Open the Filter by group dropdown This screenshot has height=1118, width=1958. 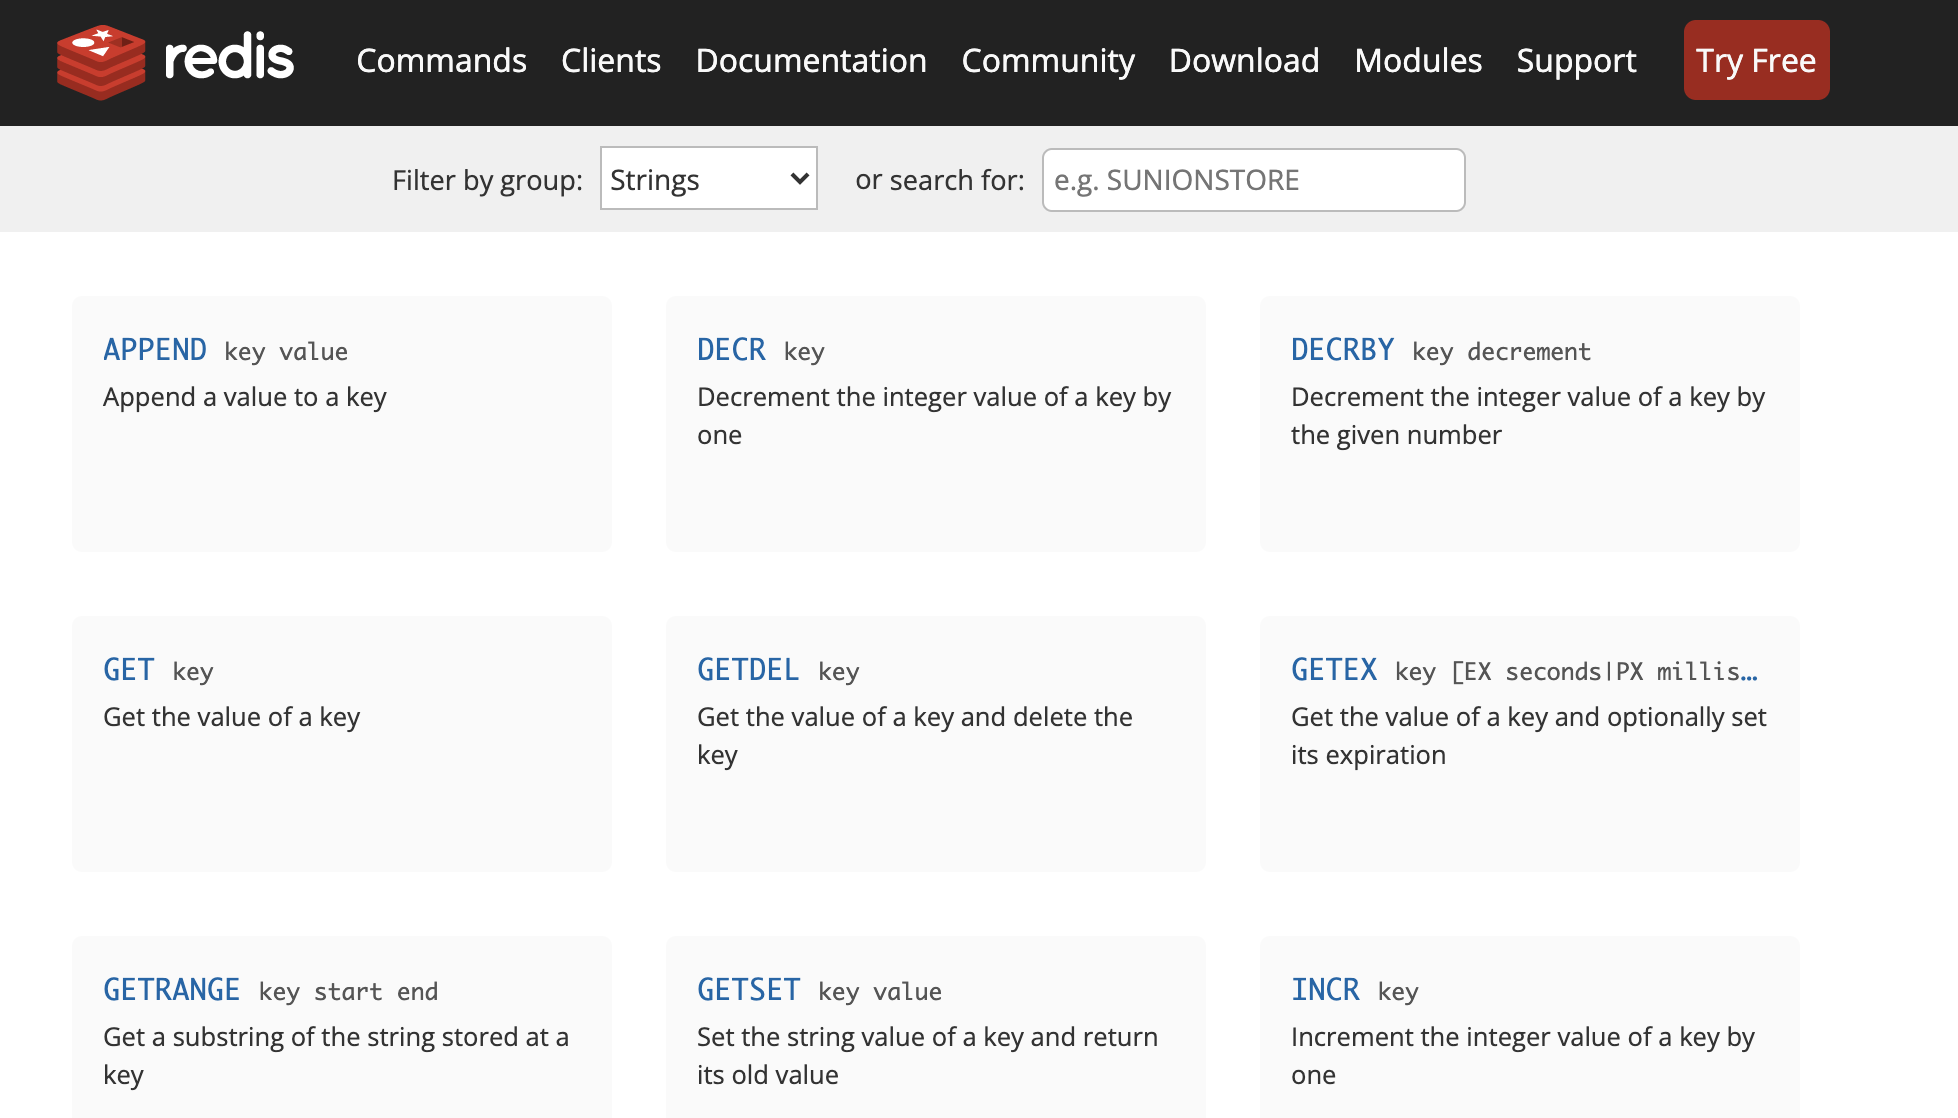coord(708,179)
